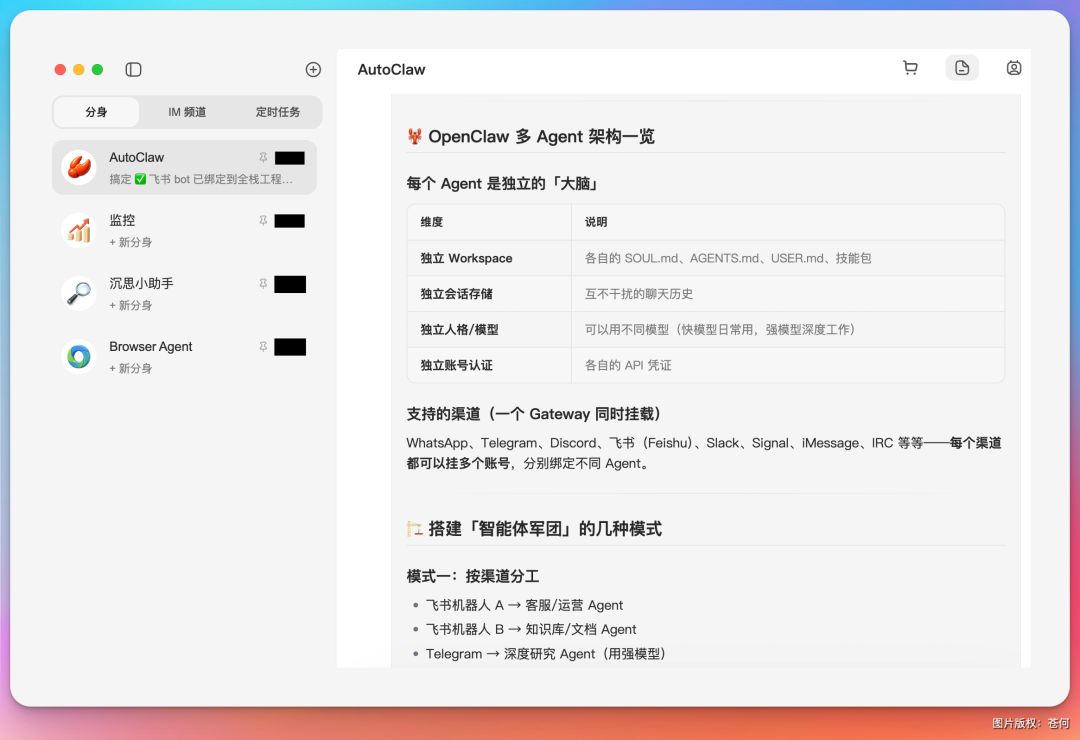This screenshot has height=740, width=1080.
Task: Click the 沉思小助手 magnifier avatar
Action: pyautogui.click(x=78, y=293)
